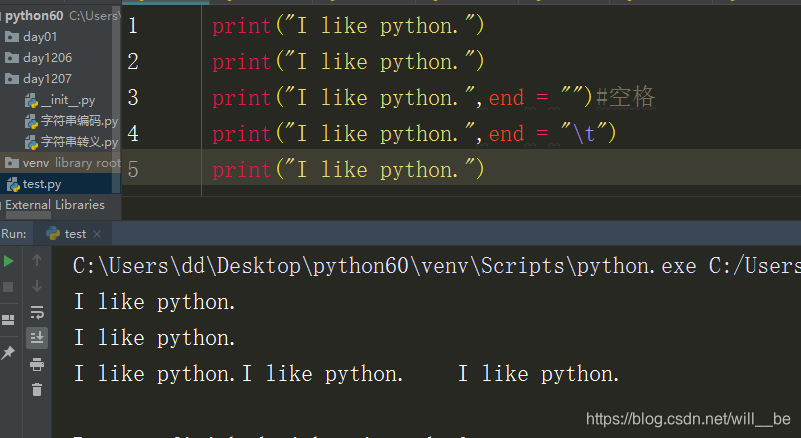Screen dimensions: 801x438
Task: Click line number 2 in gutter
Action: pos(133,62)
